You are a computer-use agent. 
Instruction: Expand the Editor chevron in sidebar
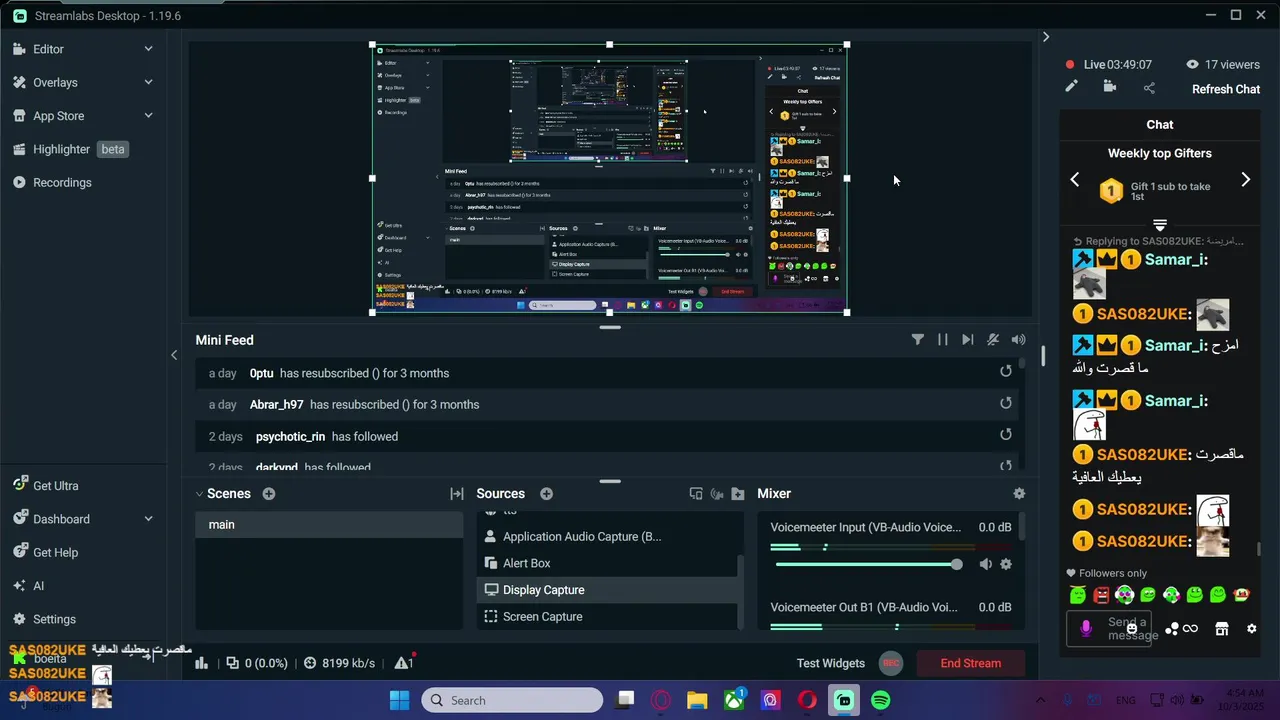pos(149,49)
